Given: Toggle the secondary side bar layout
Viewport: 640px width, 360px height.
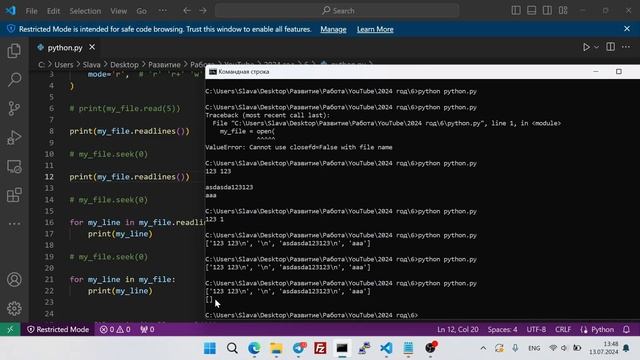Looking at the screenshot, I should coord(547,11).
